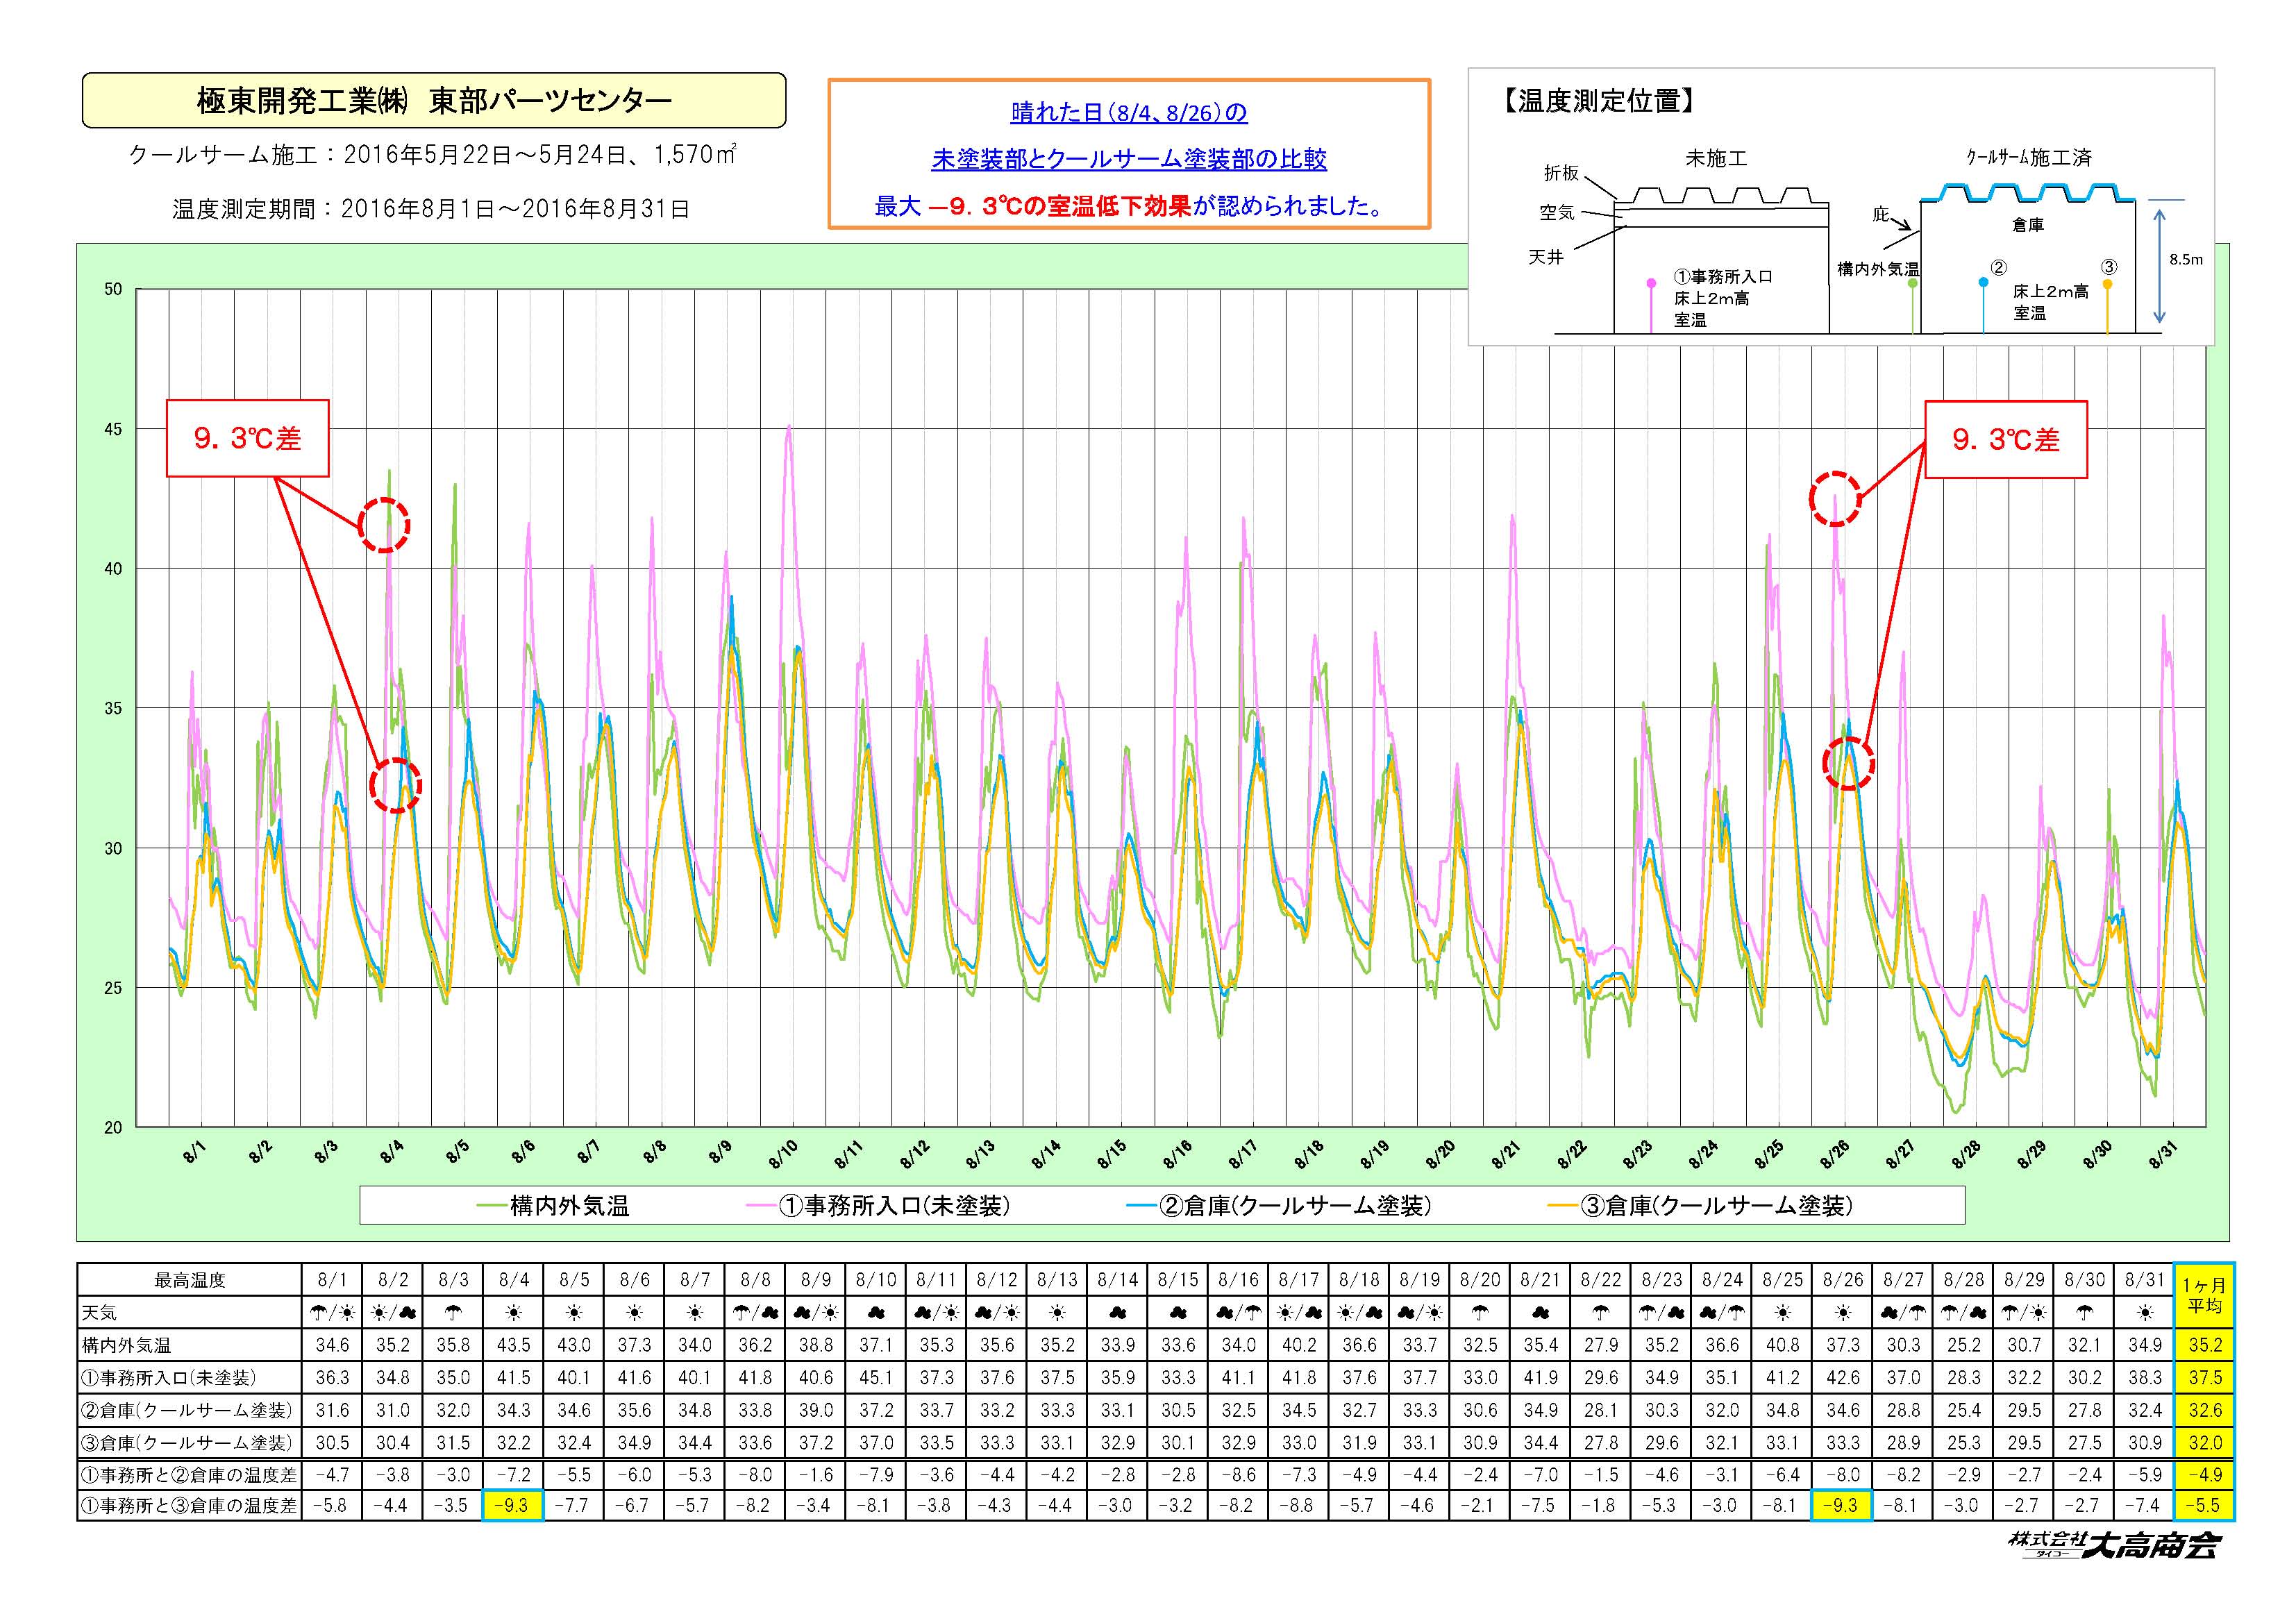Click the orange ③倉庫(クールサーム塗装) legend entry
This screenshot has height=1623, width=2296.
click(1700, 1206)
